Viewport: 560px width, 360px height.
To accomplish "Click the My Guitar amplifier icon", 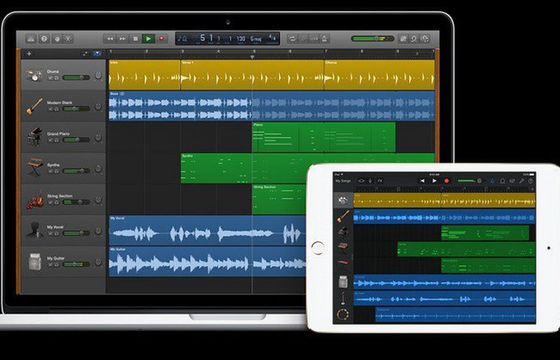I will point(35,261).
